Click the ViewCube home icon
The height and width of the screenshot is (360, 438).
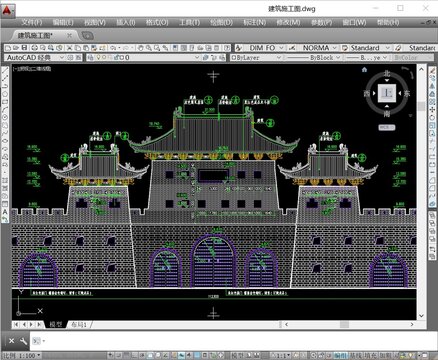click(364, 69)
